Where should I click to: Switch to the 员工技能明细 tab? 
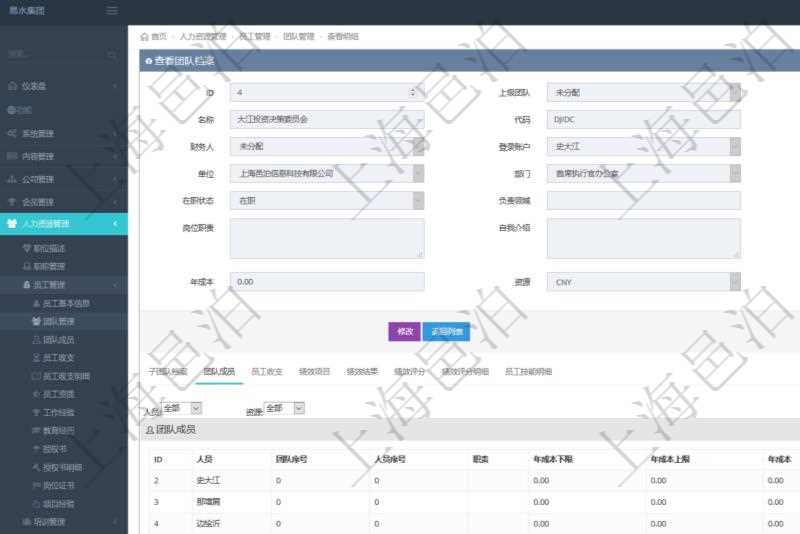coord(528,371)
